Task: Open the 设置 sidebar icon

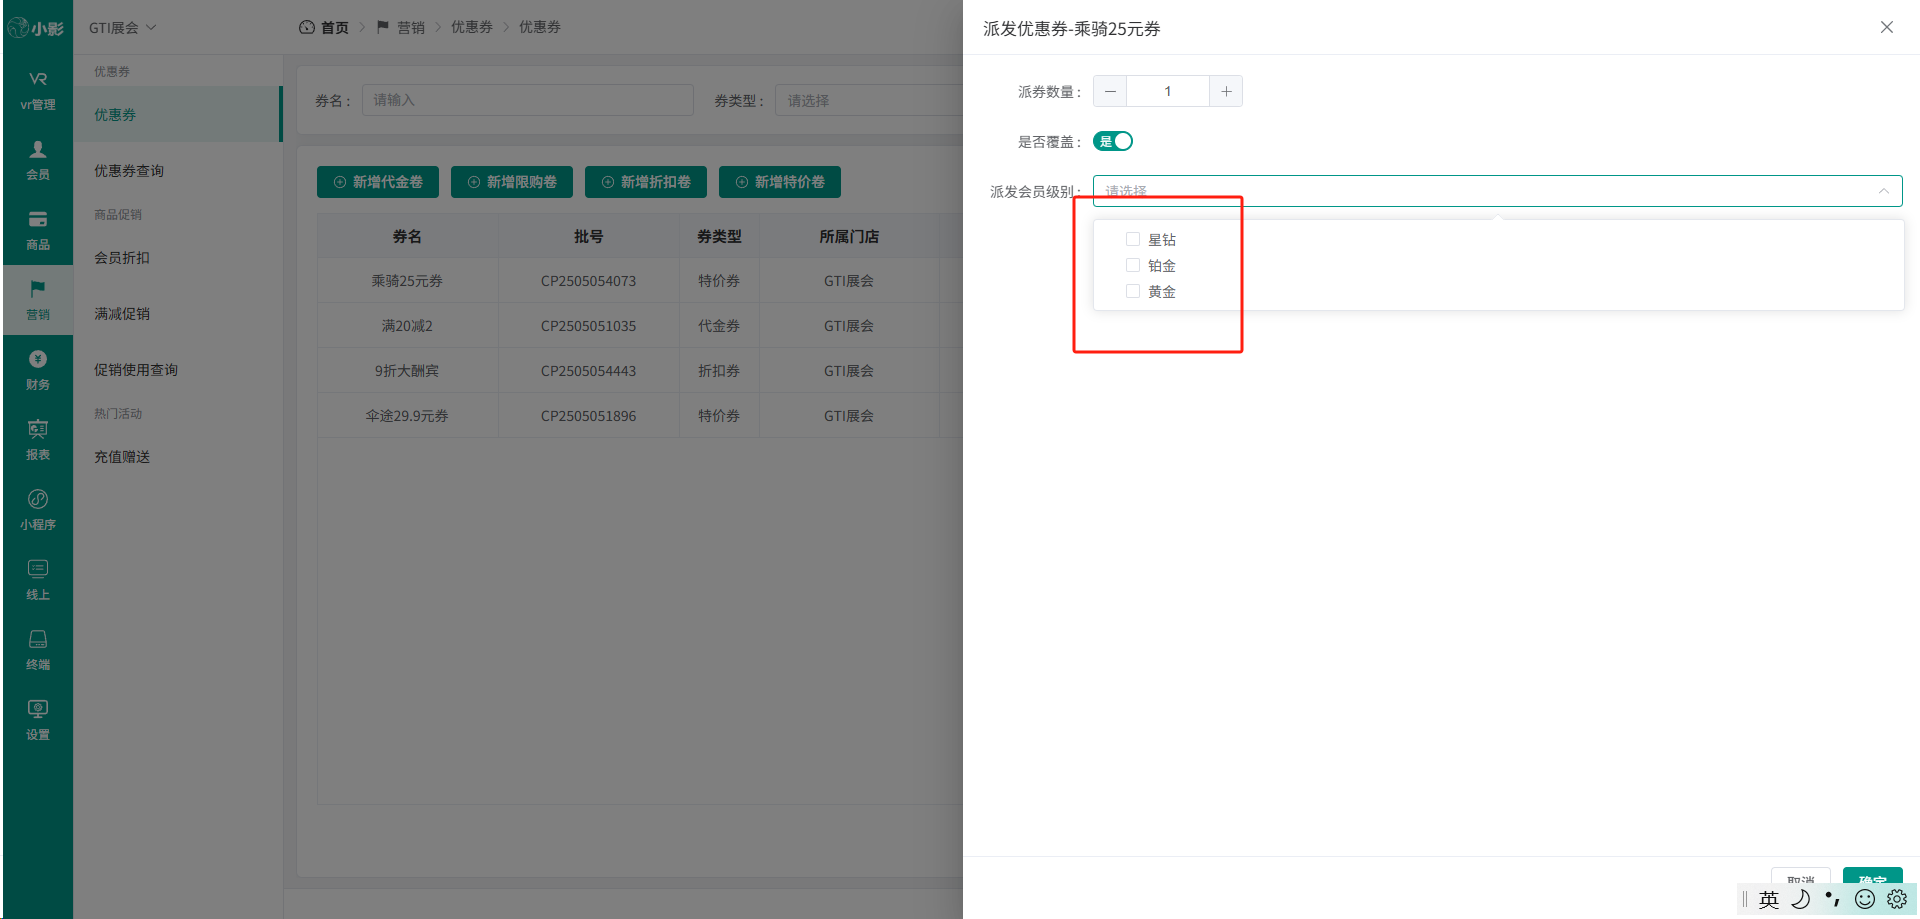Action: click(x=38, y=720)
